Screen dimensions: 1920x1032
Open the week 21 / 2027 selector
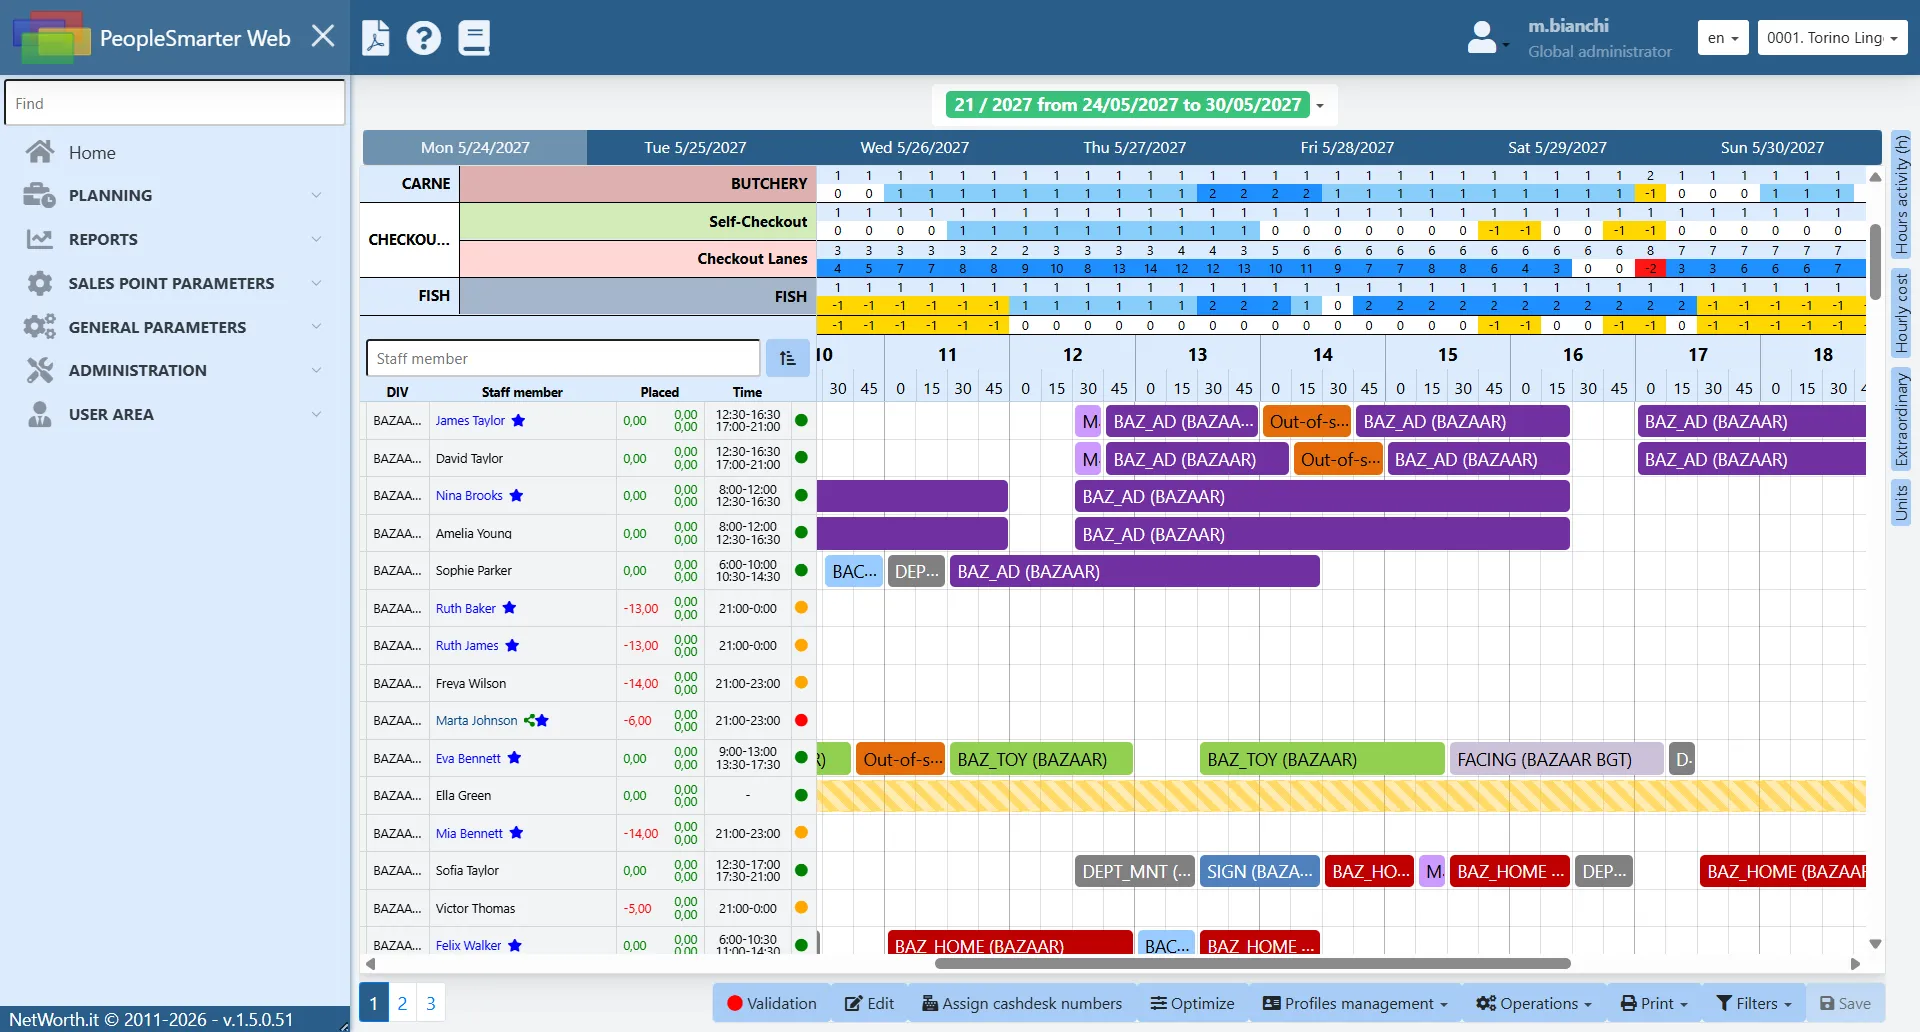point(1135,105)
